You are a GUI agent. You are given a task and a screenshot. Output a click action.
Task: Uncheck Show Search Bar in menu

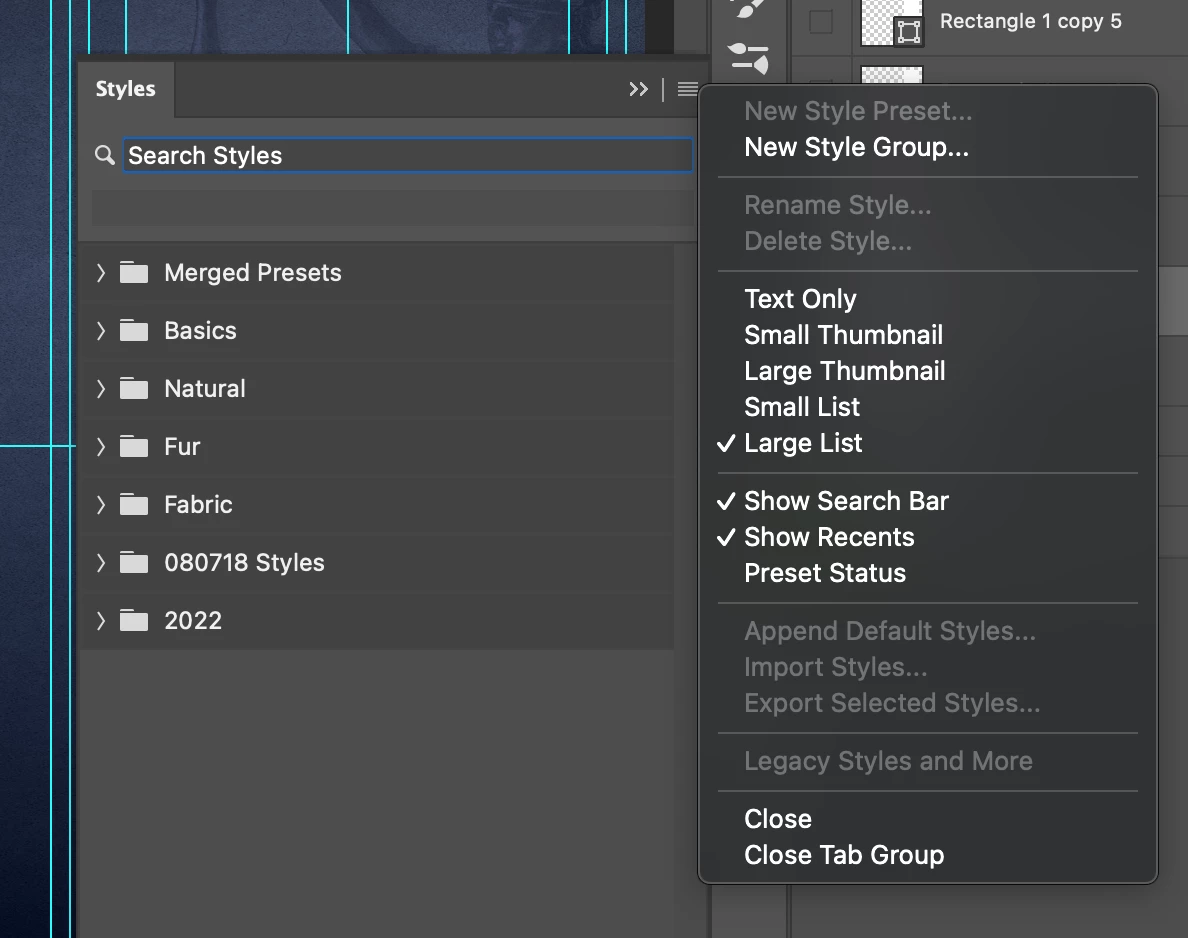pos(846,501)
